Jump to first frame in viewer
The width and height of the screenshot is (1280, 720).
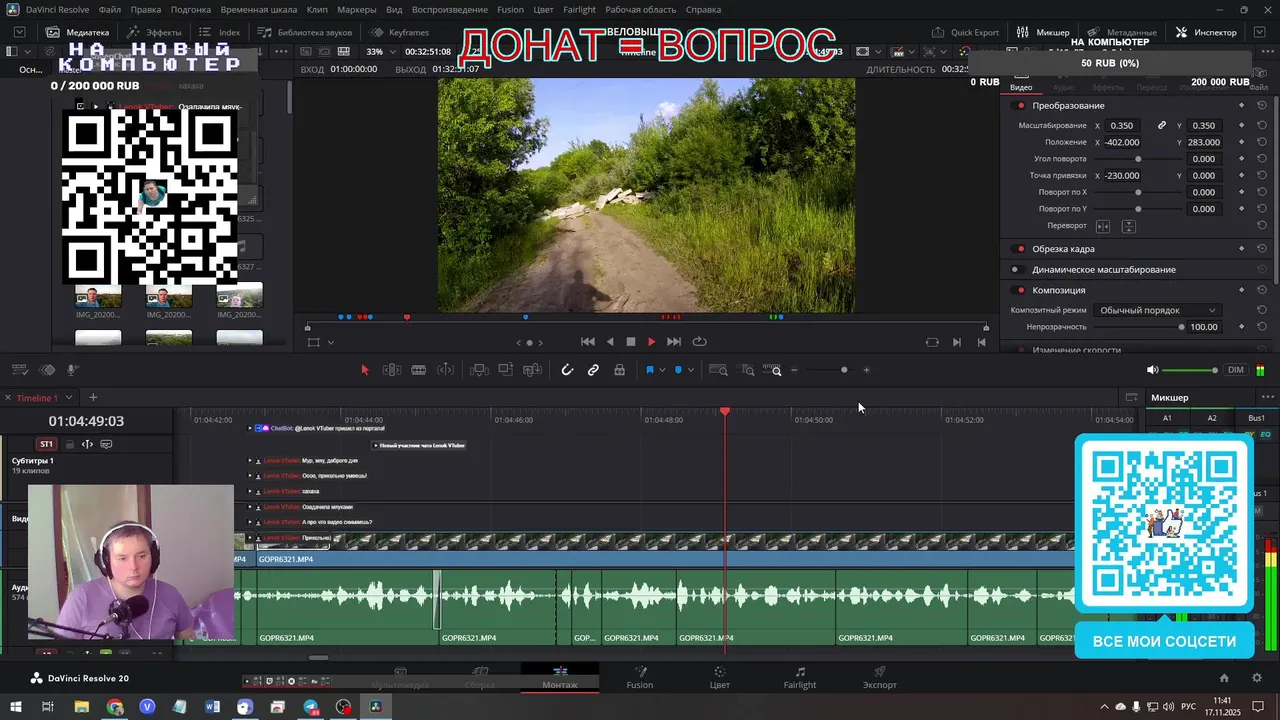pos(588,342)
